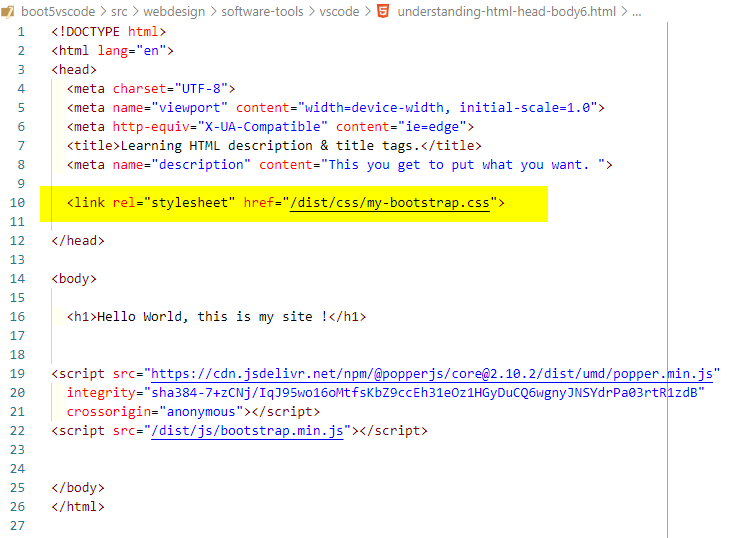The image size is (738, 538).
Task: Click the closing head tag
Action: pyautogui.click(x=78, y=241)
